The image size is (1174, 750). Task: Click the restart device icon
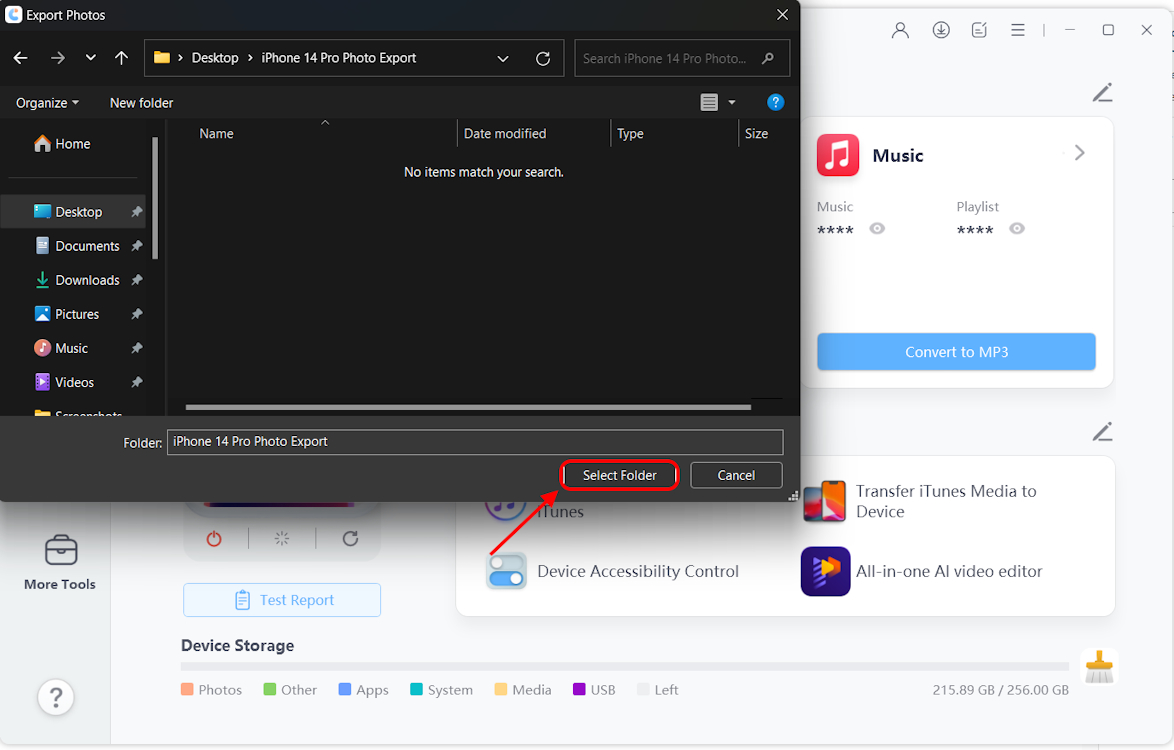[x=350, y=538]
